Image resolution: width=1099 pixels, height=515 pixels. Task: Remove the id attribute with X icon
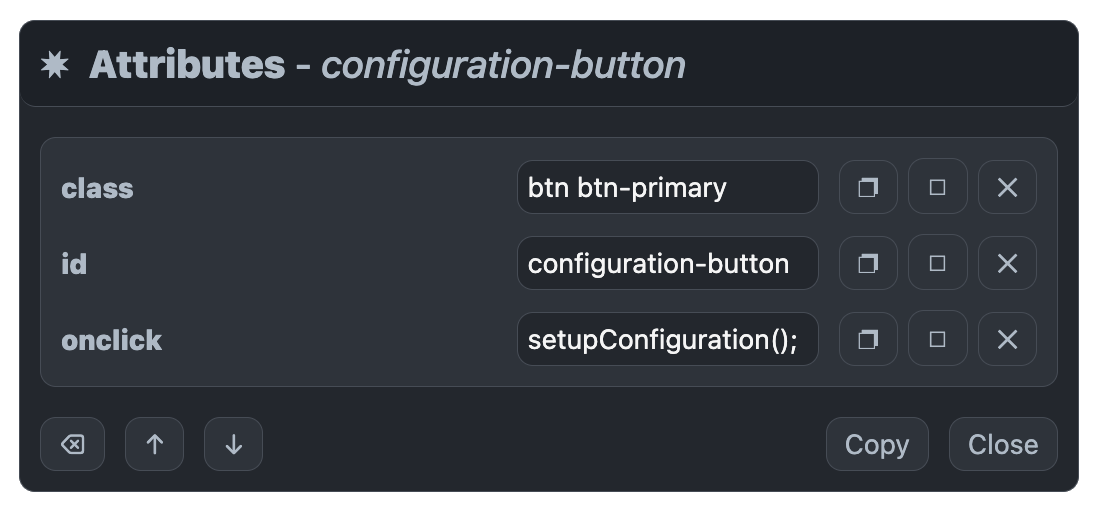point(1007,263)
